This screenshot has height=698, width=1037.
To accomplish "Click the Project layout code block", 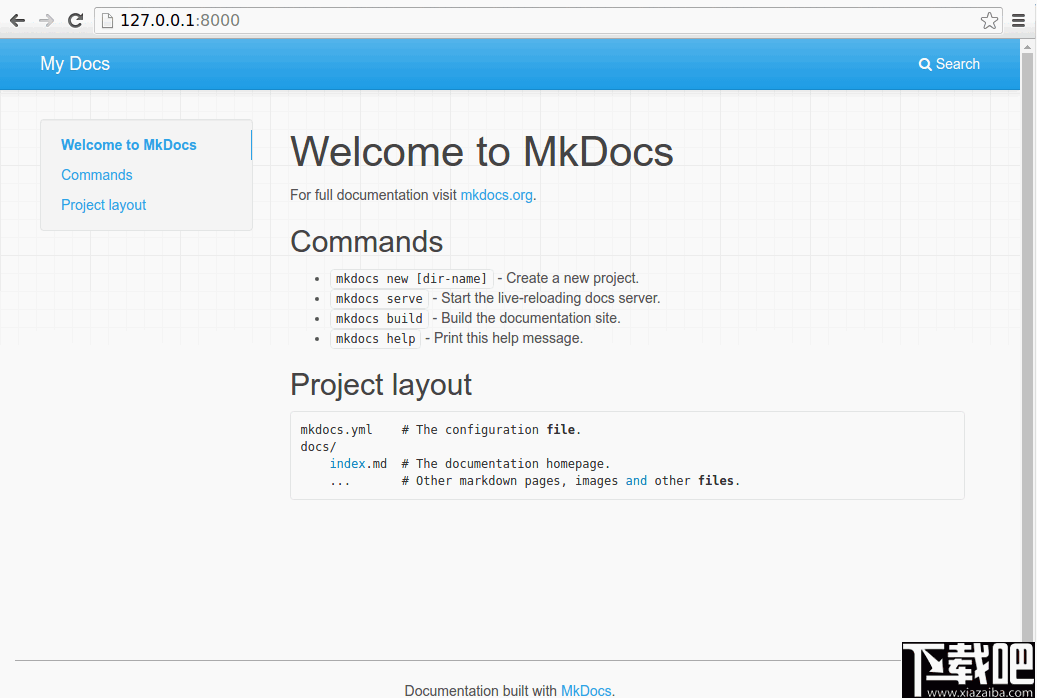I will tap(626, 454).
